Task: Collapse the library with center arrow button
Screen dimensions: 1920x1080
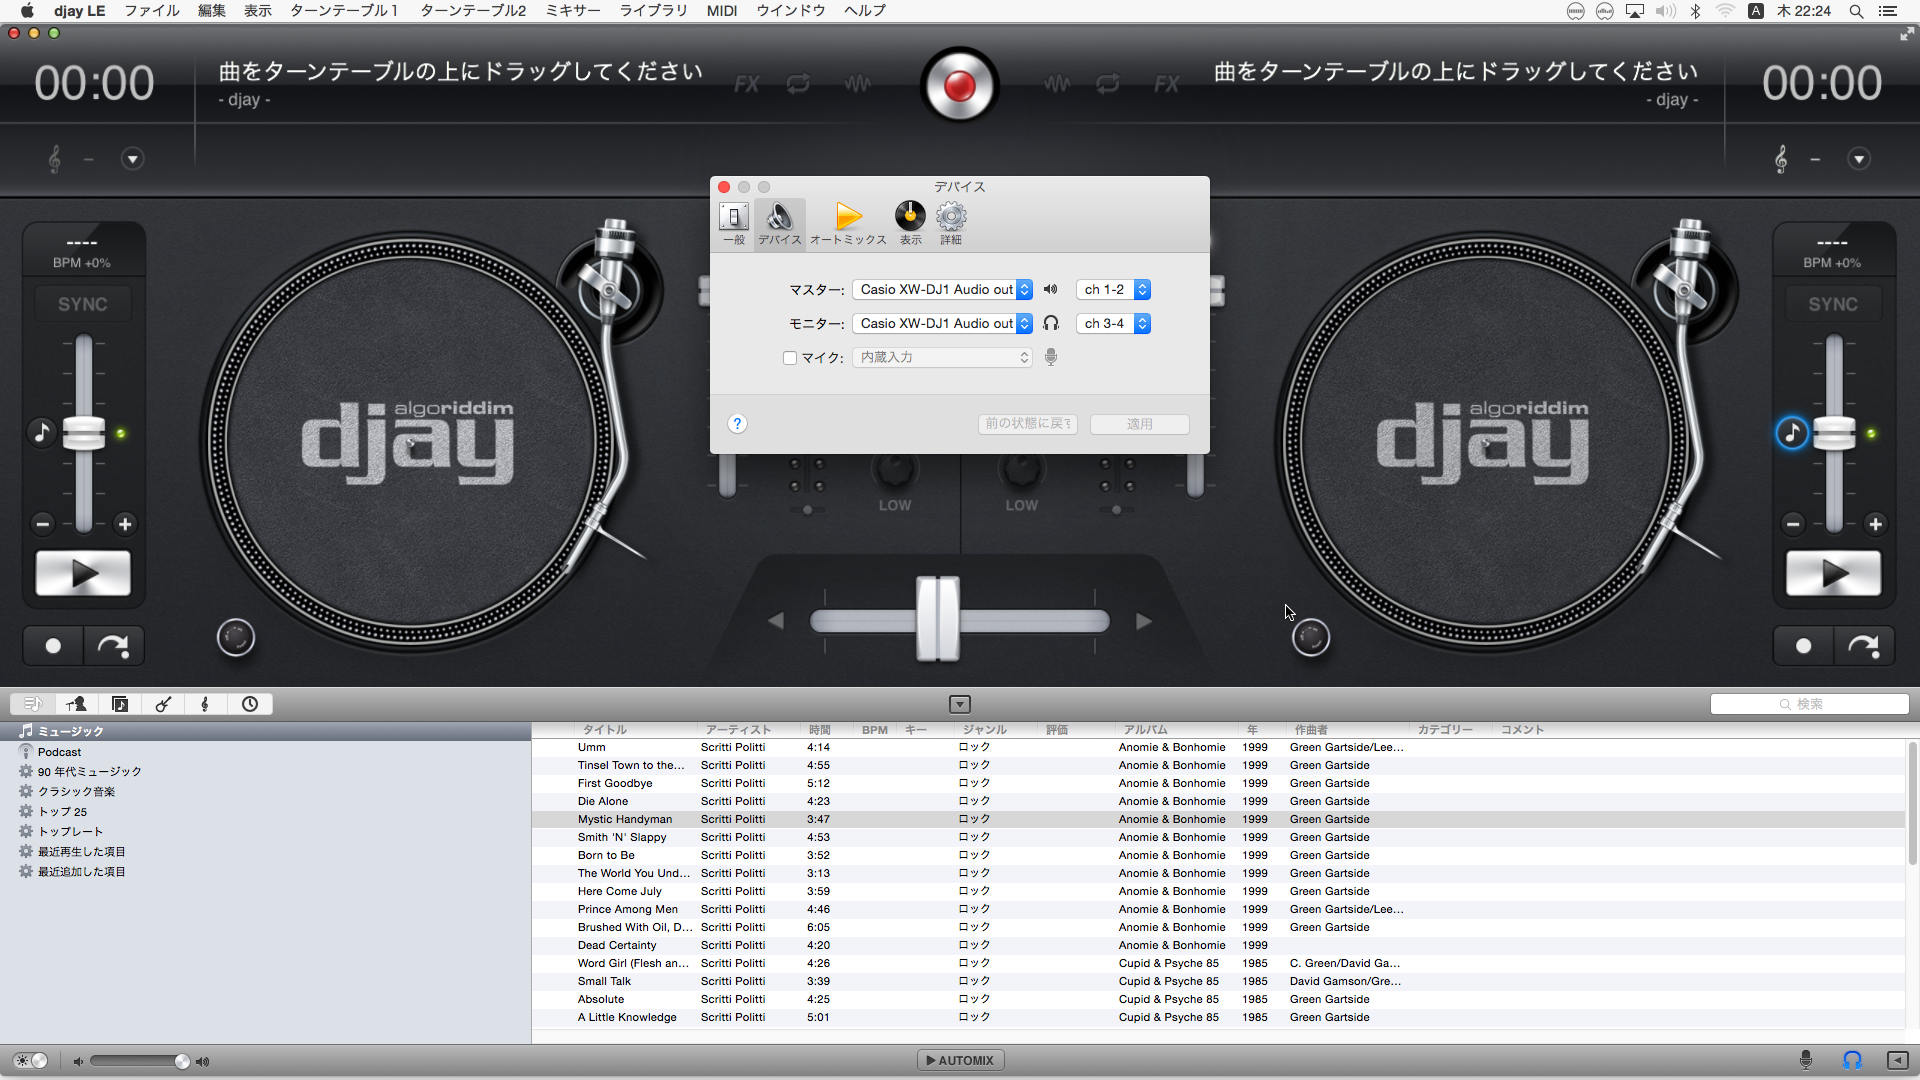Action: (x=960, y=704)
